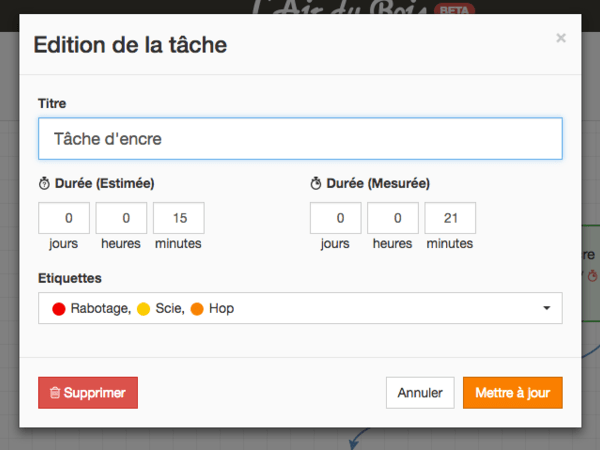The height and width of the screenshot is (450, 600).
Task: Select the estimated jours field
Action: tap(64, 218)
